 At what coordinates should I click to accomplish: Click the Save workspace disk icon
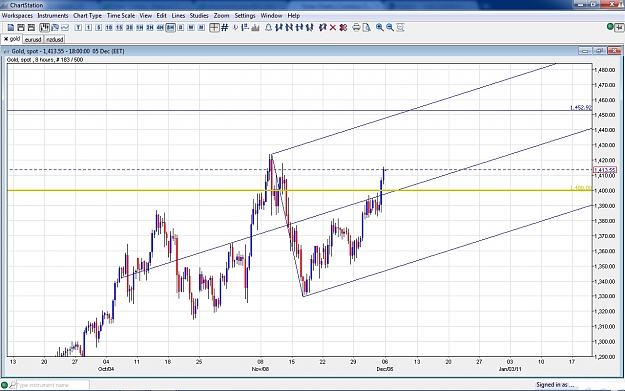point(31,28)
